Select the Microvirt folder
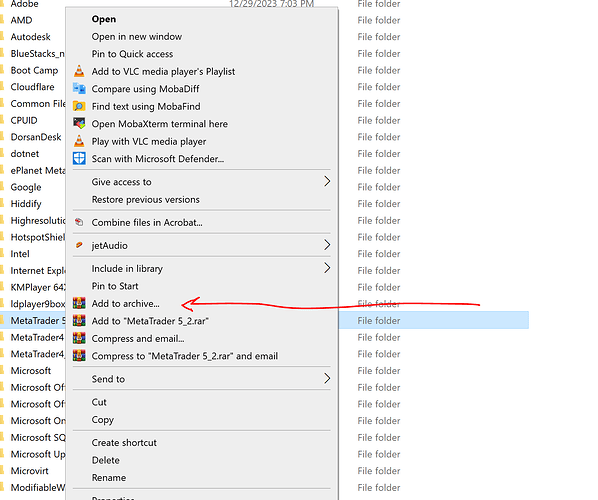598x500 pixels. tap(30, 471)
